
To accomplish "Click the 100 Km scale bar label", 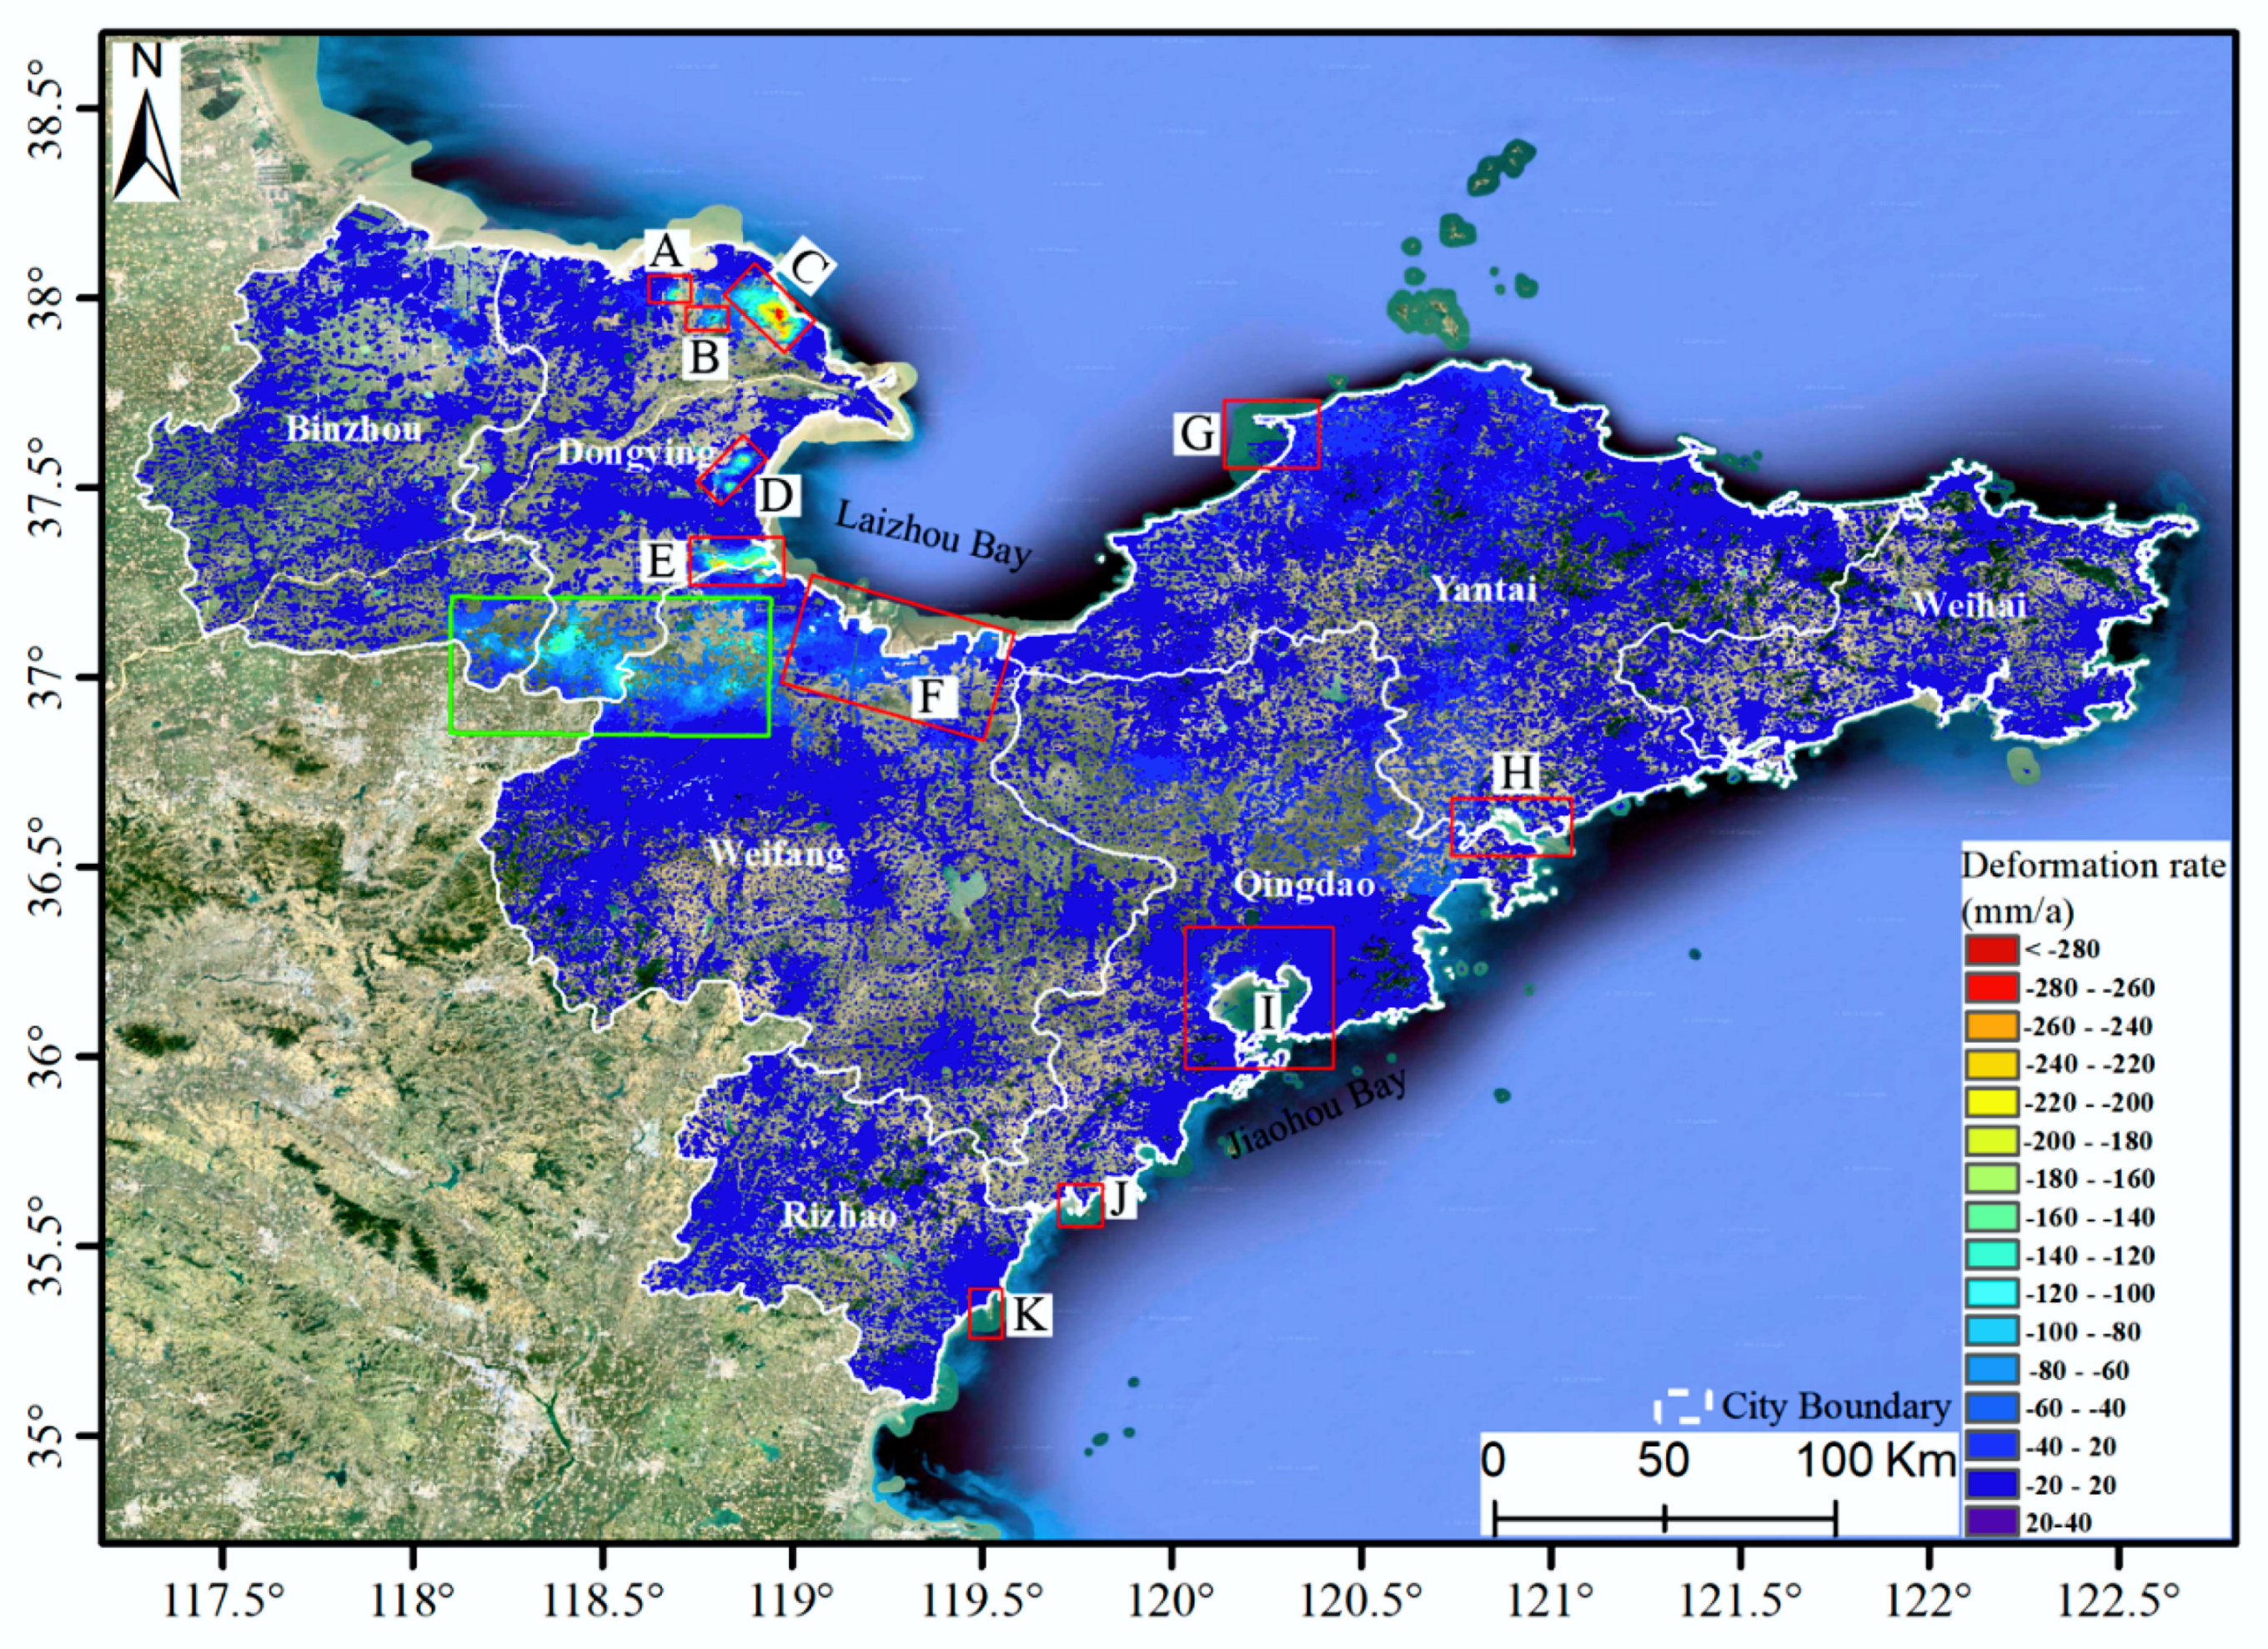I will pos(1876,1461).
